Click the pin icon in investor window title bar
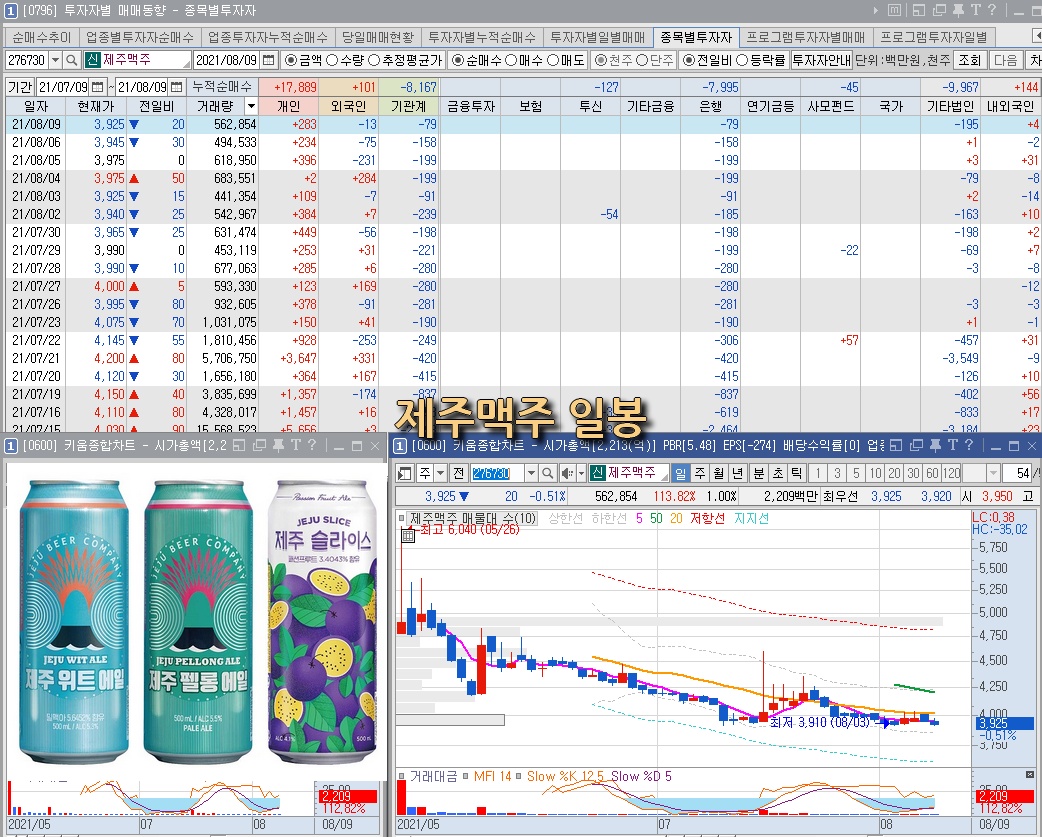The height and width of the screenshot is (837, 1042). (x=958, y=10)
